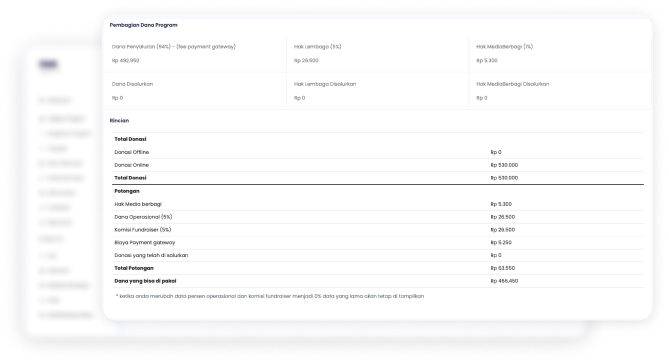669x364 pixels.
Task: Select the 'Donasi Offline' row label
Action: [x=131, y=152]
